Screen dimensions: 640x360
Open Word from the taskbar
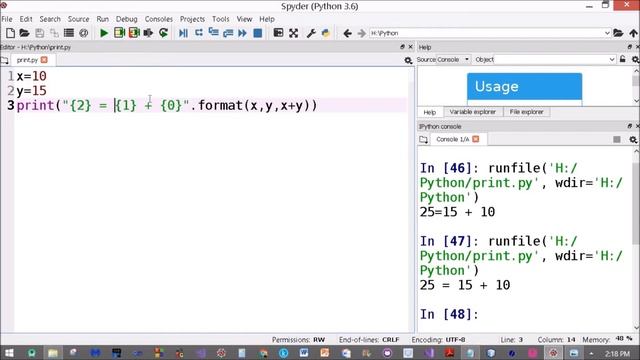pos(304,353)
